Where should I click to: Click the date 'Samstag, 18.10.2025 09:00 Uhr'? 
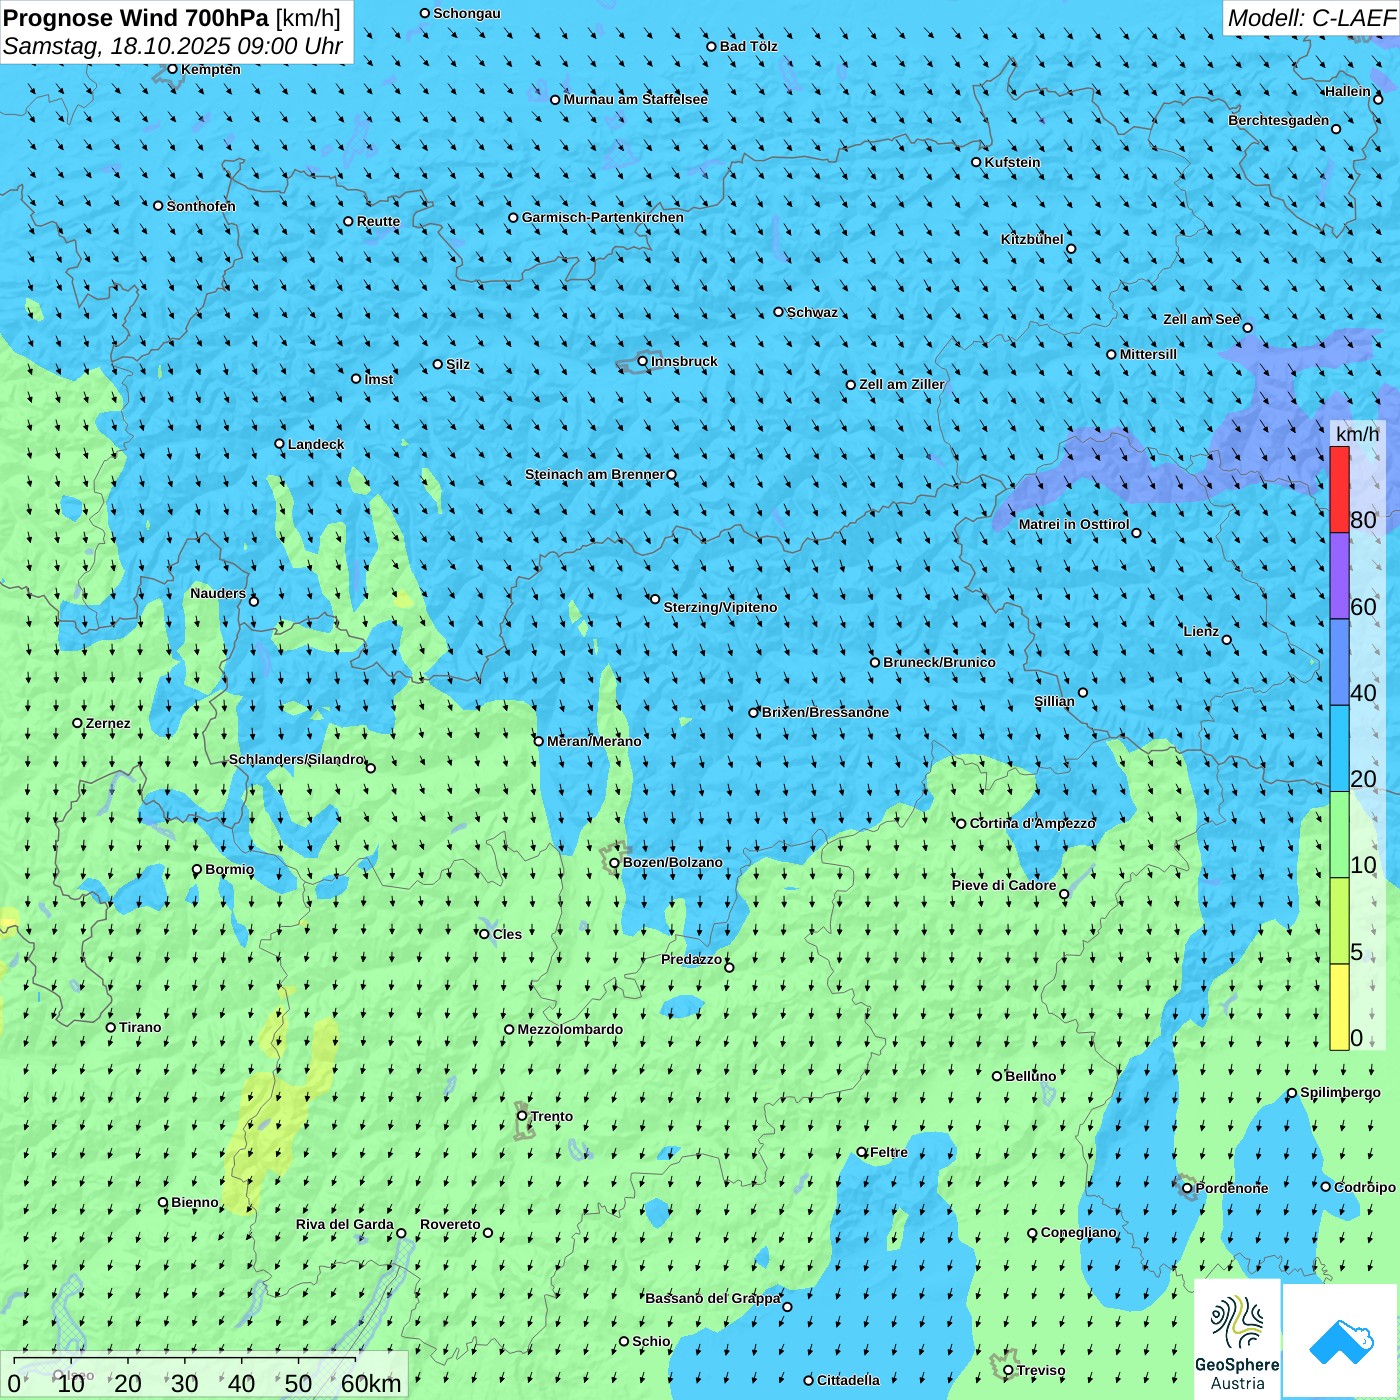173,46
